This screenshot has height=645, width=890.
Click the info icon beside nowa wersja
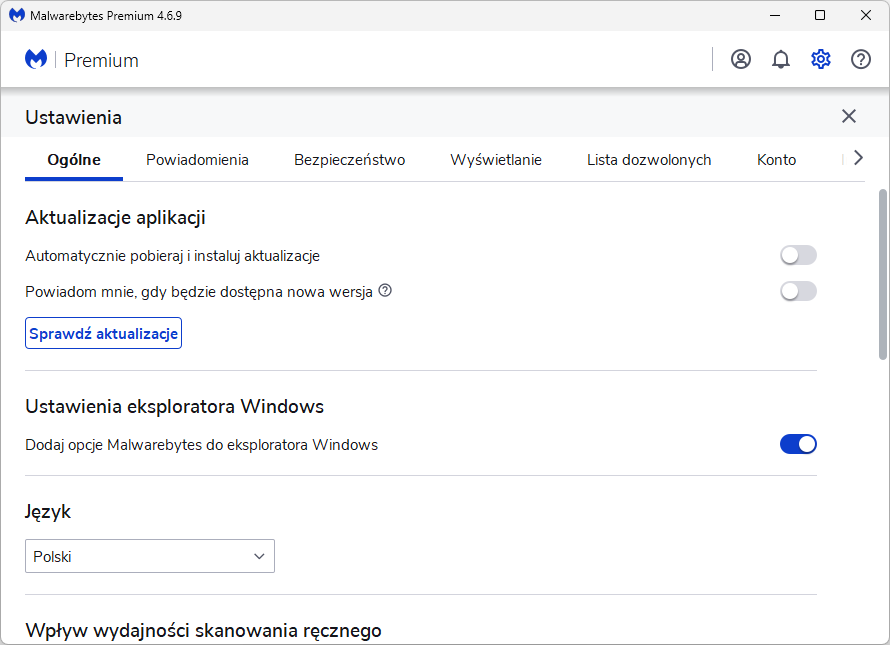tap(385, 291)
